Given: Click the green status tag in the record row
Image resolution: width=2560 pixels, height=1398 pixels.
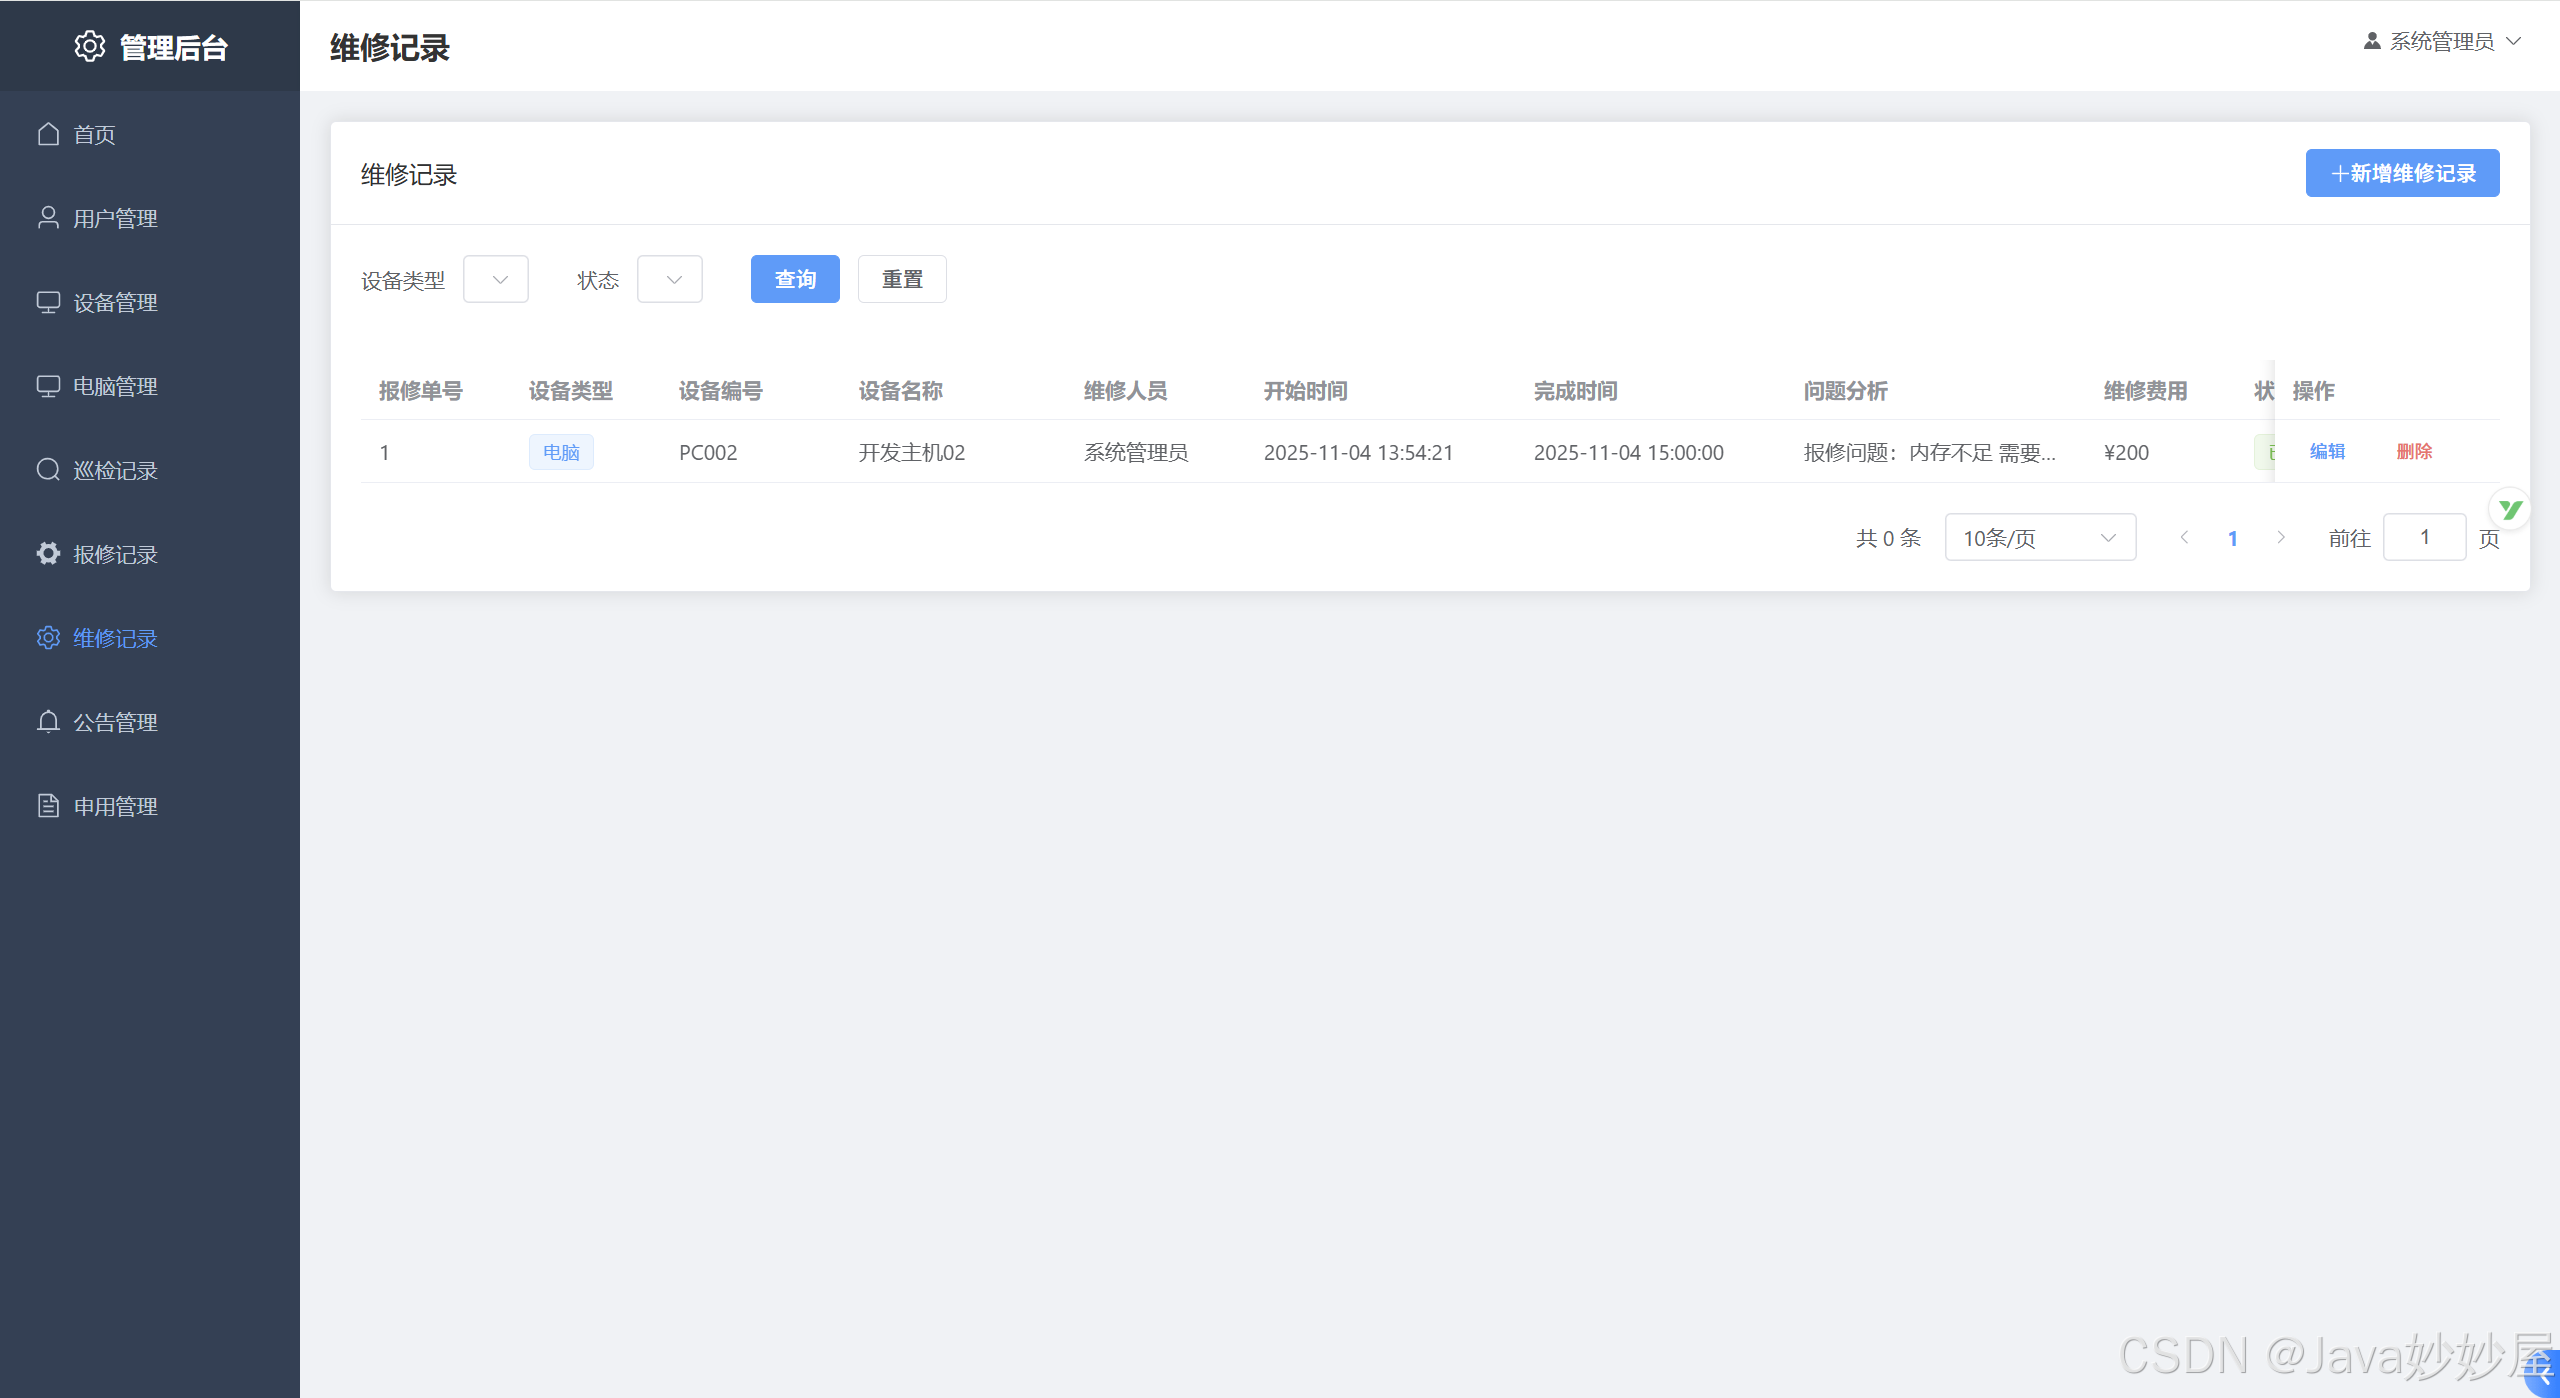Looking at the screenshot, I should (2265, 452).
